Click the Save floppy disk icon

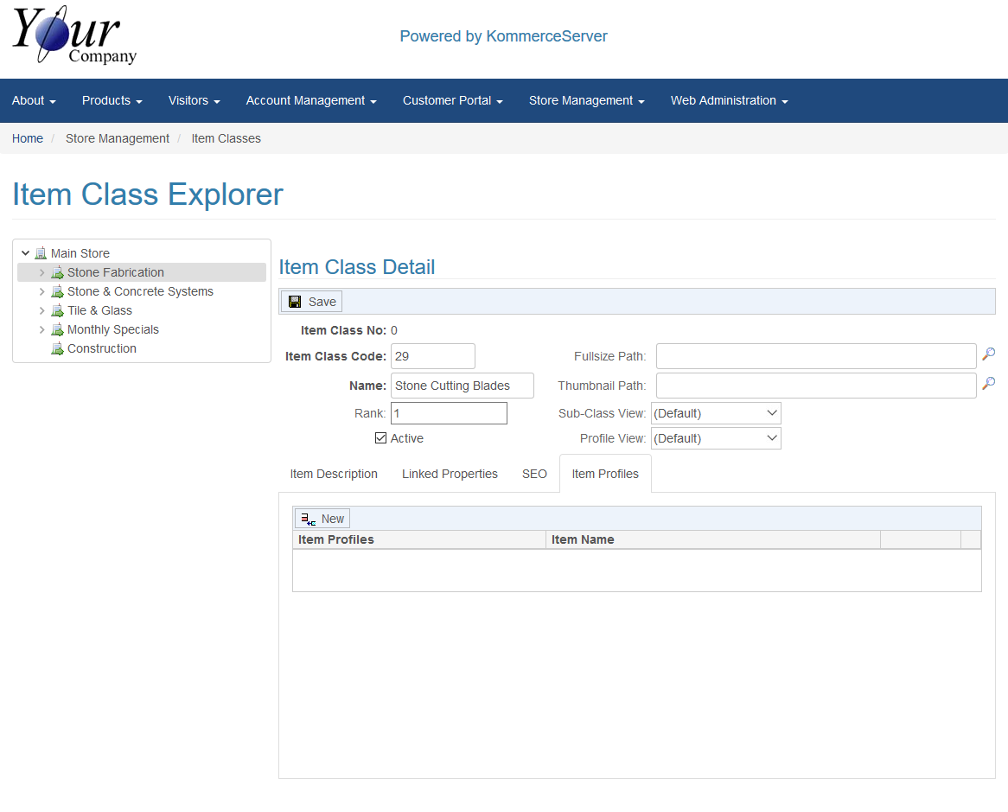[x=295, y=302]
